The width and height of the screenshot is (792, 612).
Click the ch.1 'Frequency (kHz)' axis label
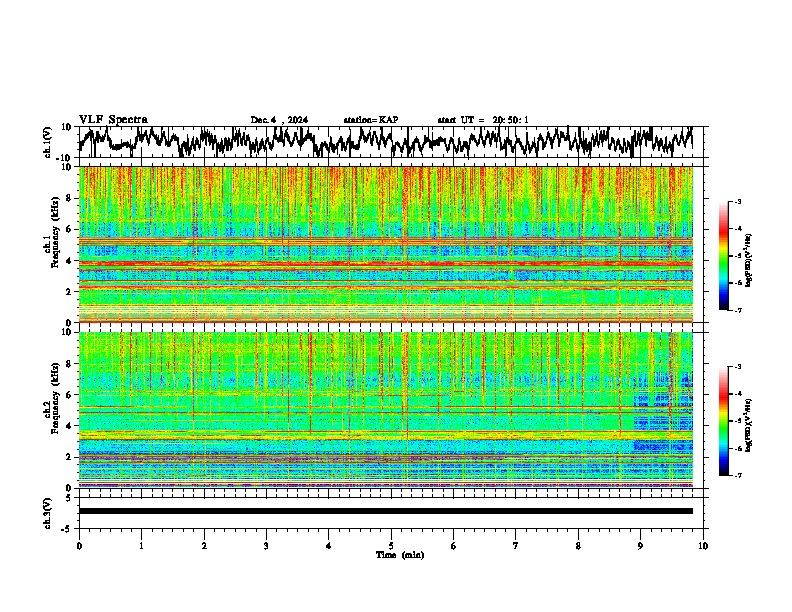pyautogui.click(x=55, y=232)
